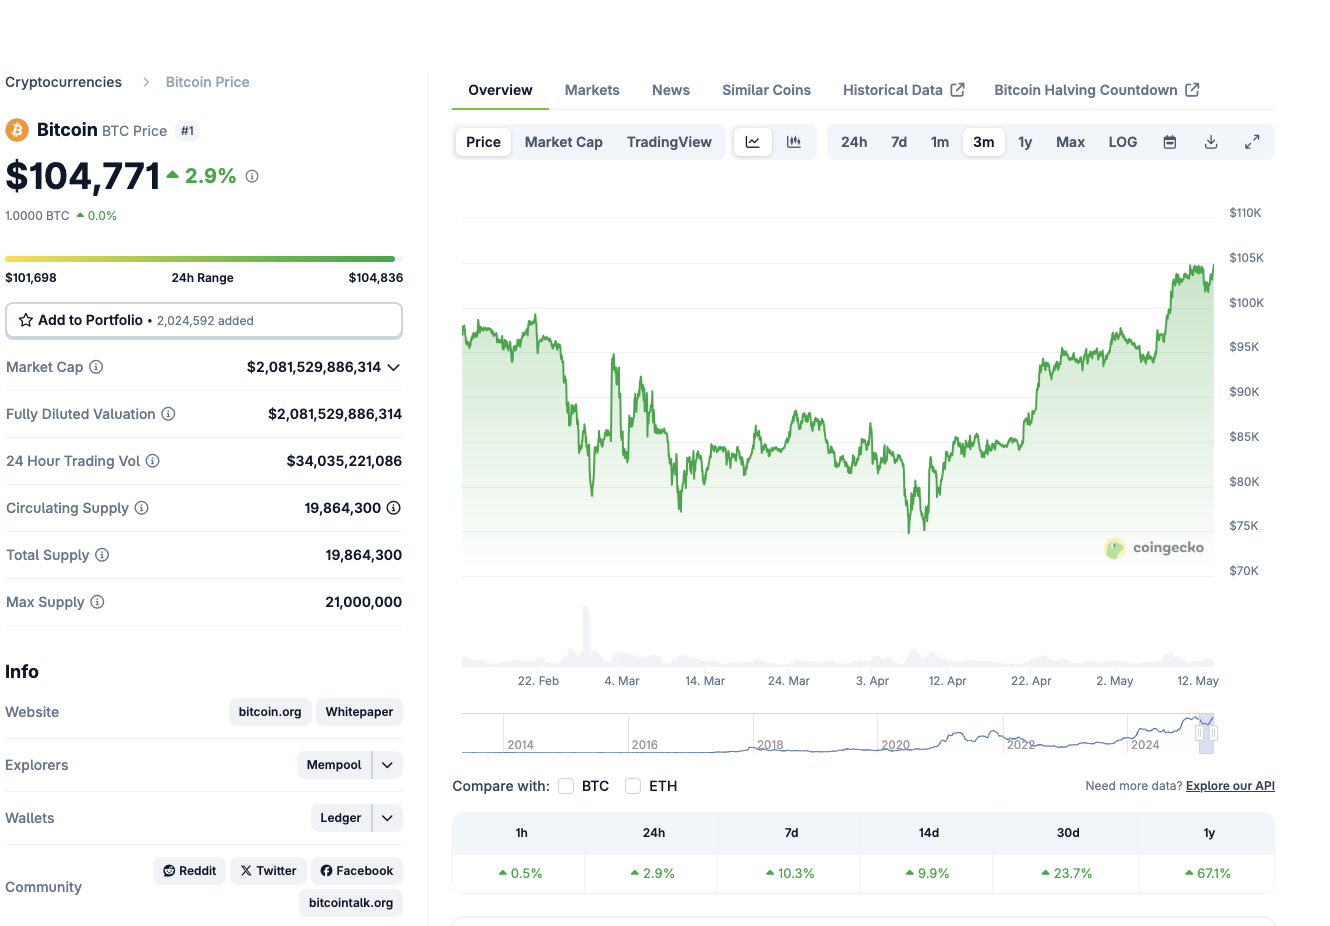The width and height of the screenshot is (1330, 926).
Task: Set chart range to 3m
Action: tap(984, 142)
